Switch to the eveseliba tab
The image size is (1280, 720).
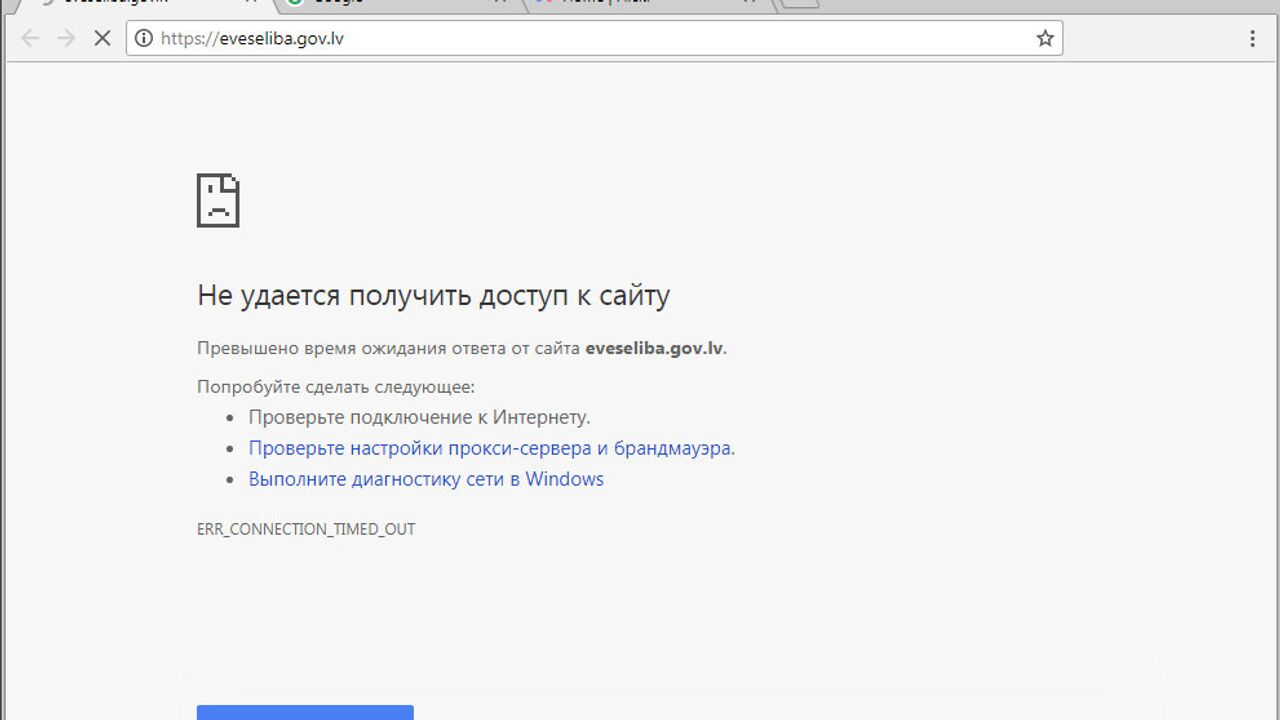point(130,3)
